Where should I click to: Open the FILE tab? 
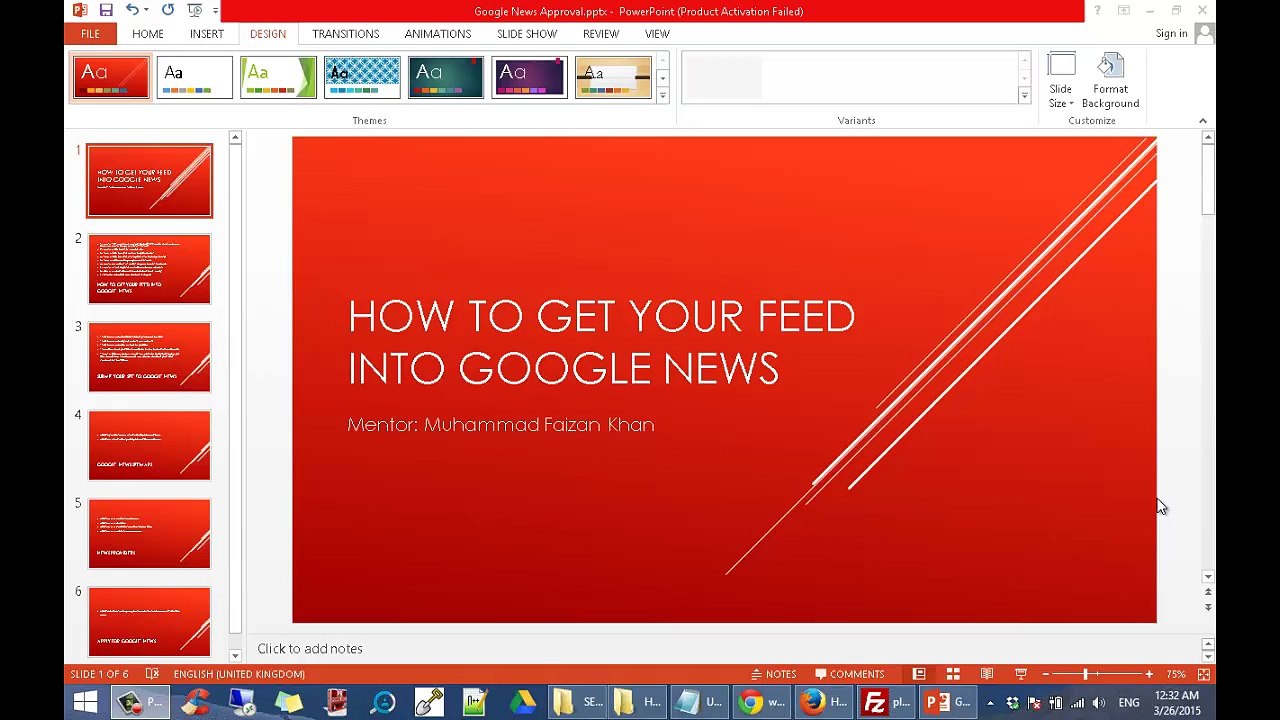90,34
